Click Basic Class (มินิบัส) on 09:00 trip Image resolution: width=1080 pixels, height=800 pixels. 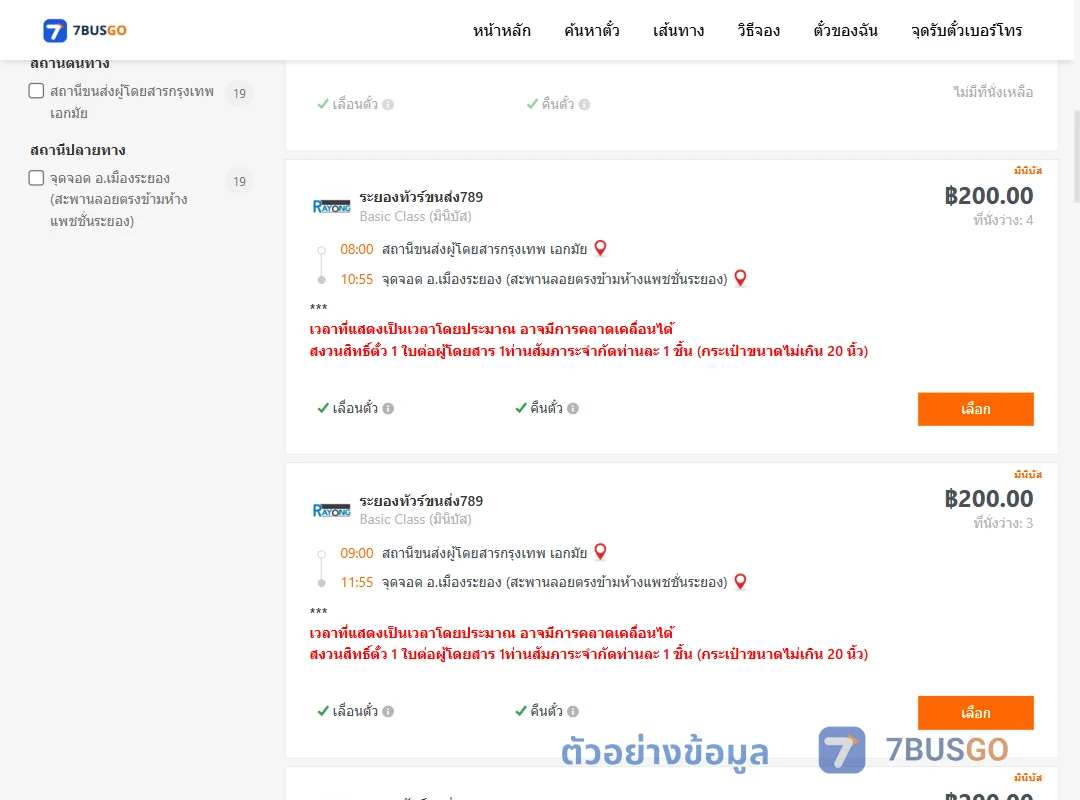415,520
